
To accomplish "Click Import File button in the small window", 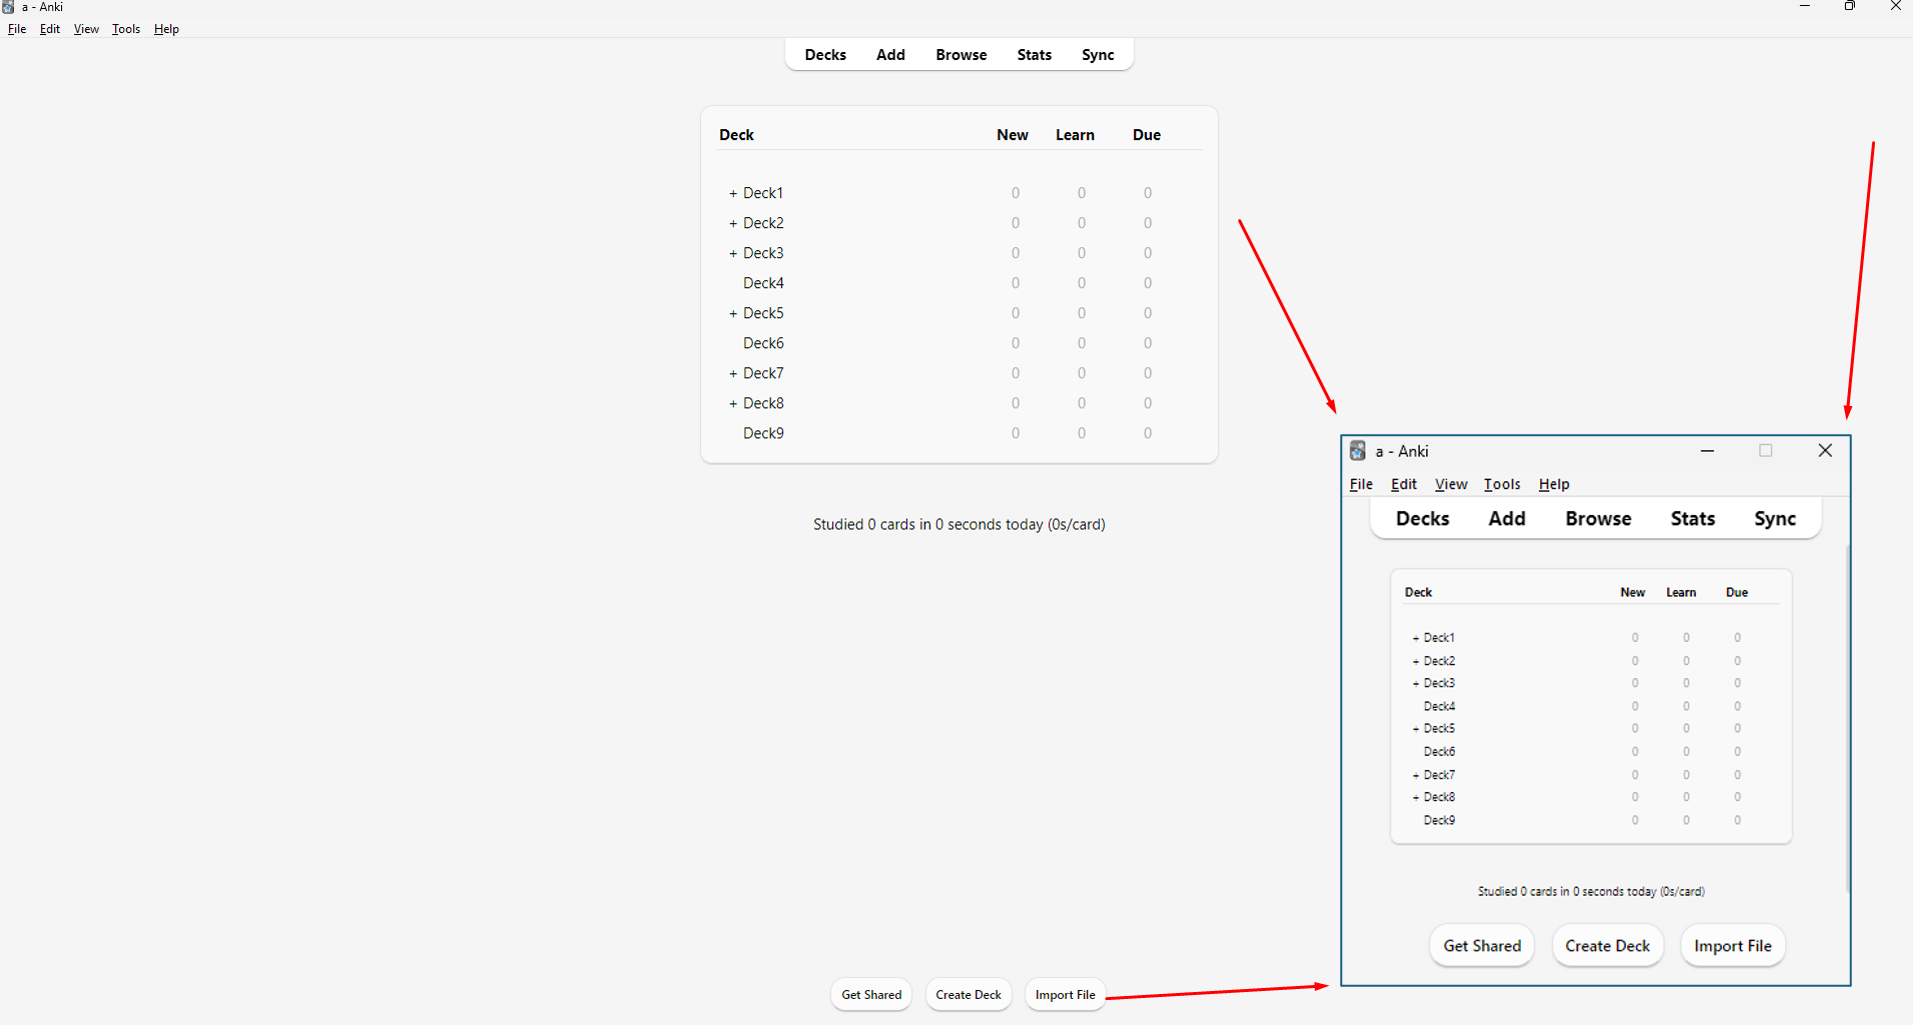I will (1732, 946).
